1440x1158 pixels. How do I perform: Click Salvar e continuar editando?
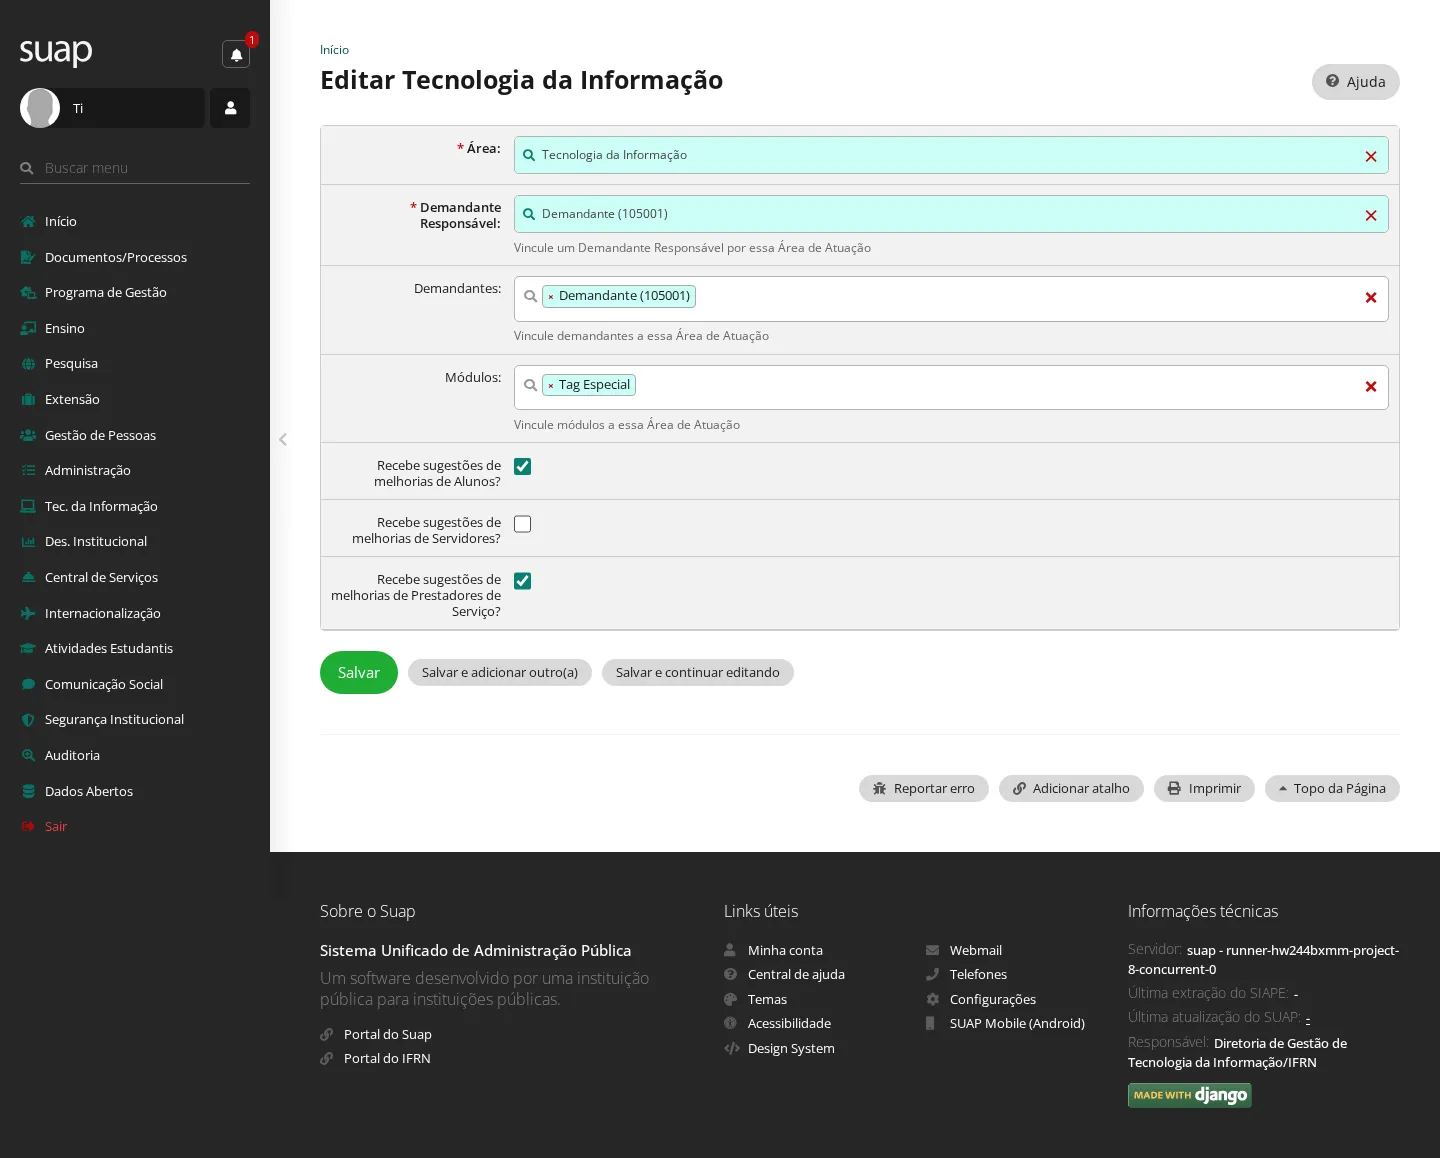coord(698,673)
